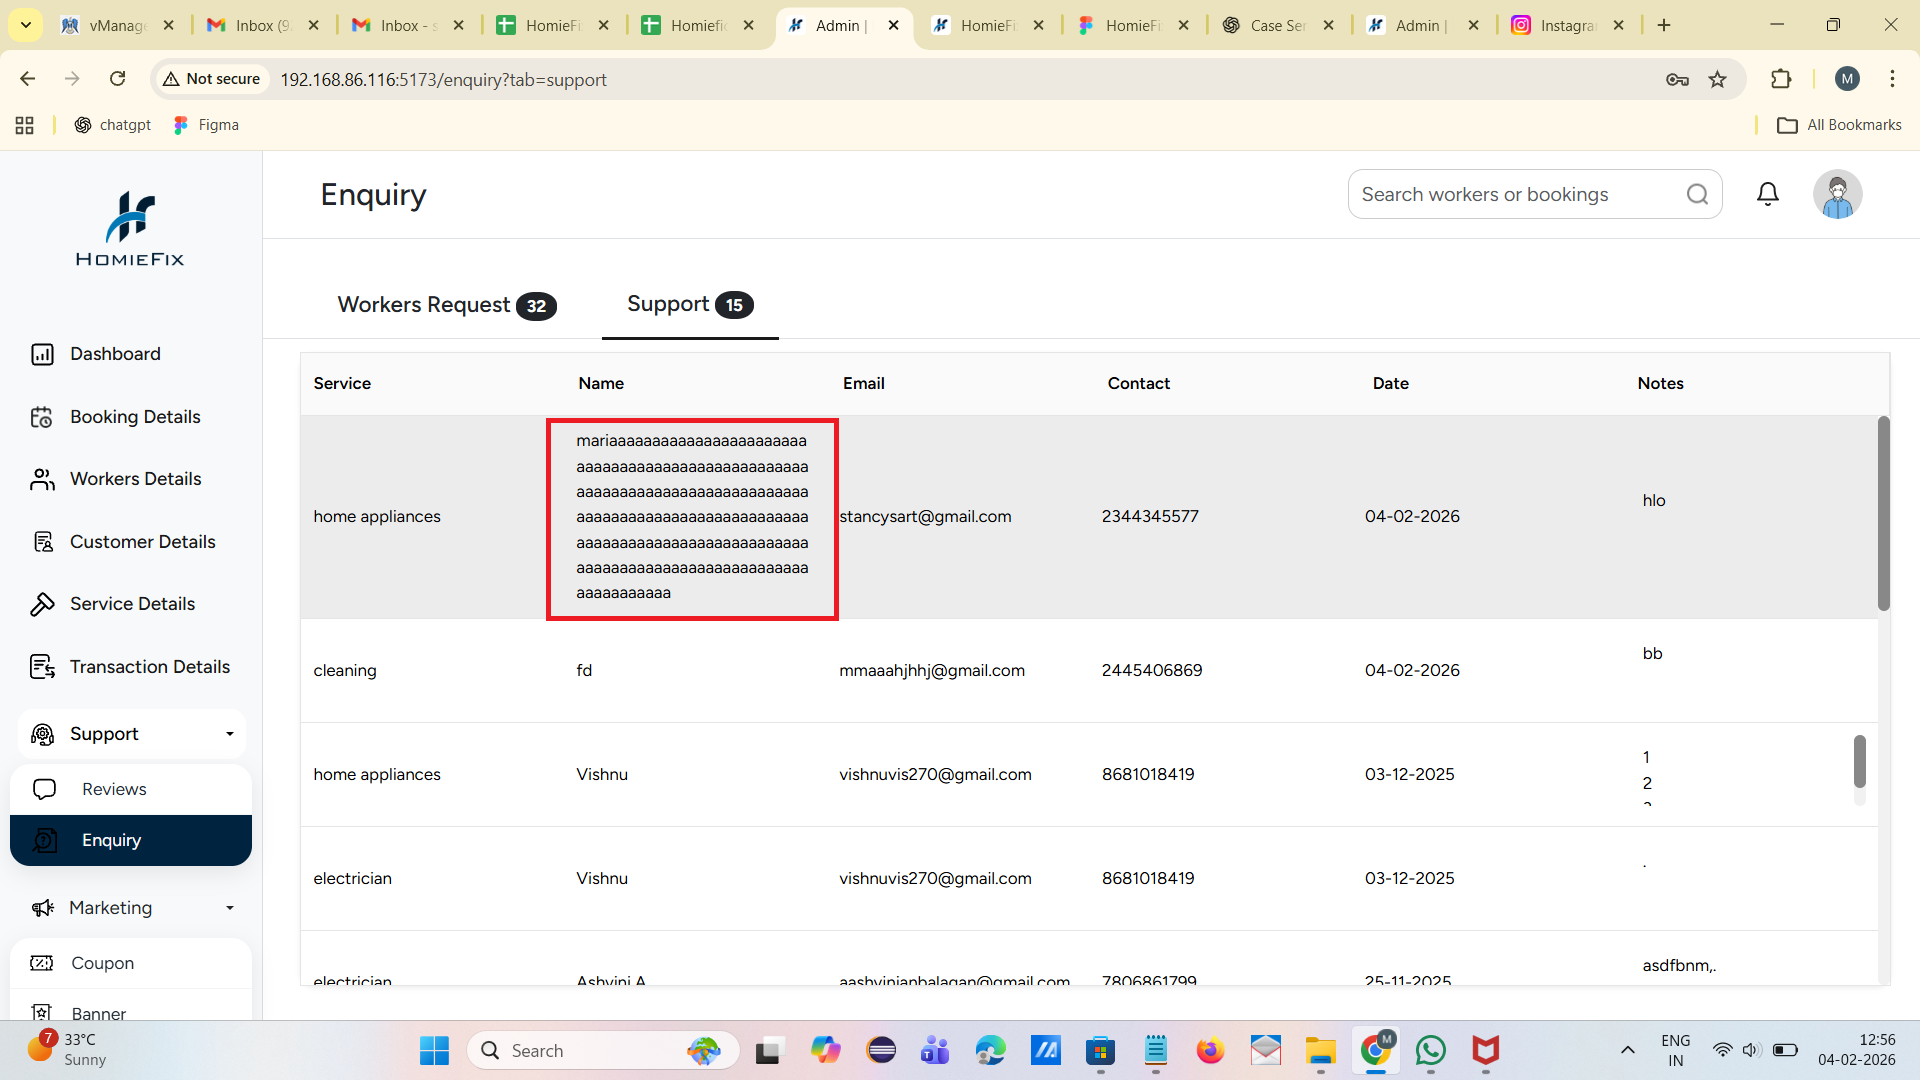Open Transaction Details page
Screen dimensions: 1920x1080
click(x=149, y=667)
